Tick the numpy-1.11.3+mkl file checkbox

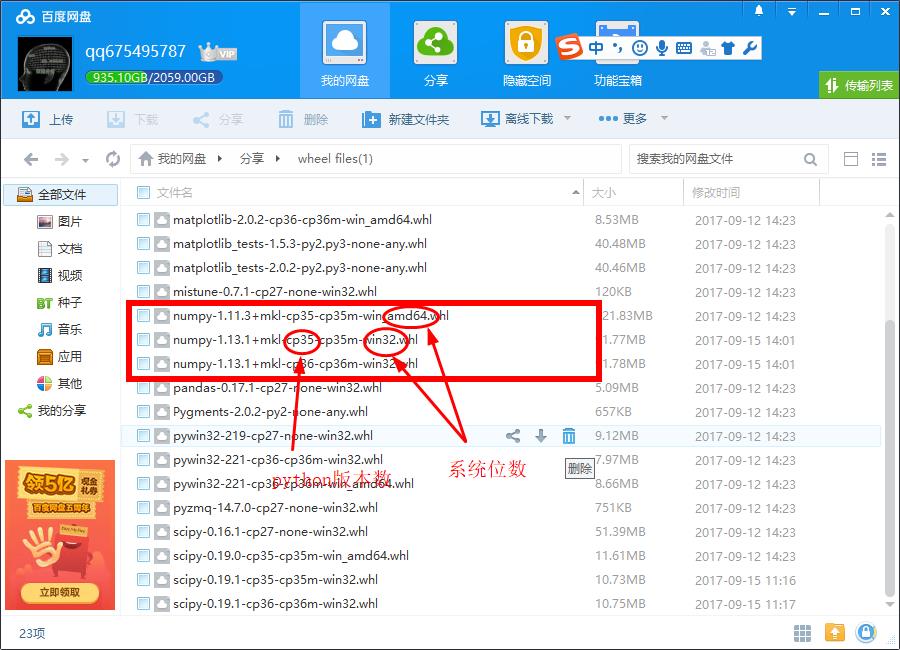[143, 315]
